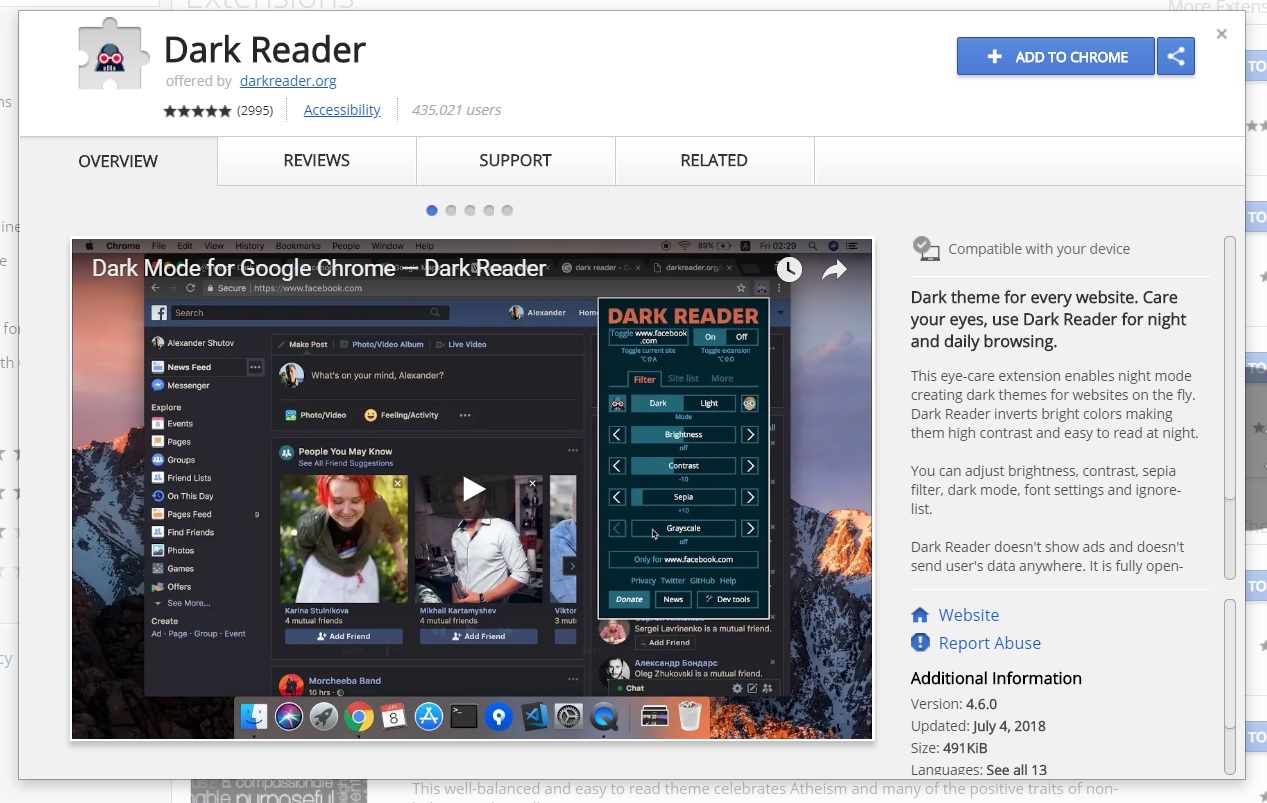
Task: Select the Version 4.6.0 text
Action: 953,704
